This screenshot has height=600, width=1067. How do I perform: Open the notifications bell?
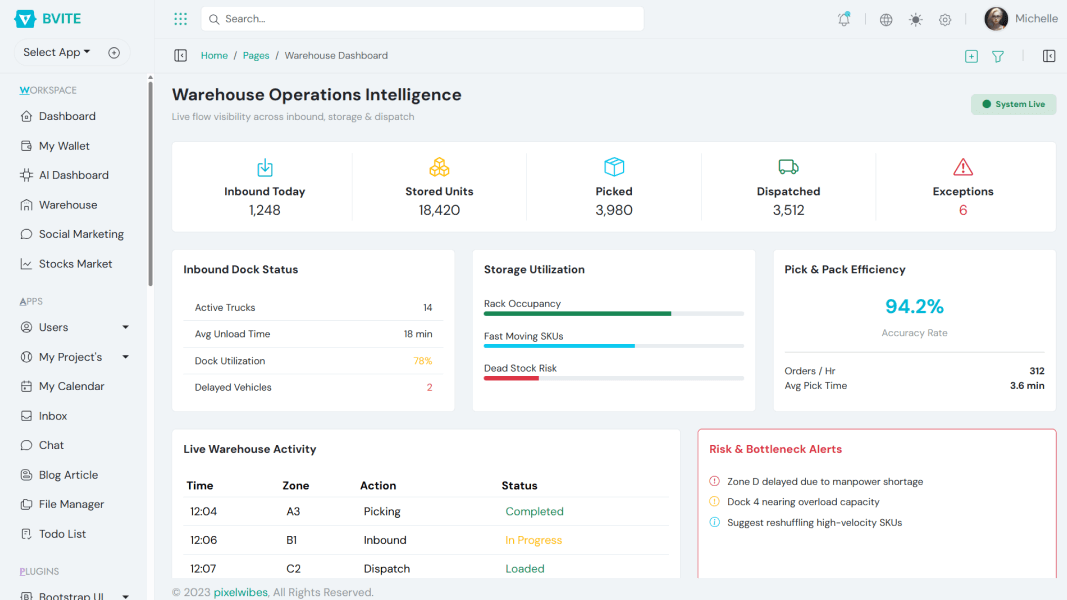coord(843,18)
